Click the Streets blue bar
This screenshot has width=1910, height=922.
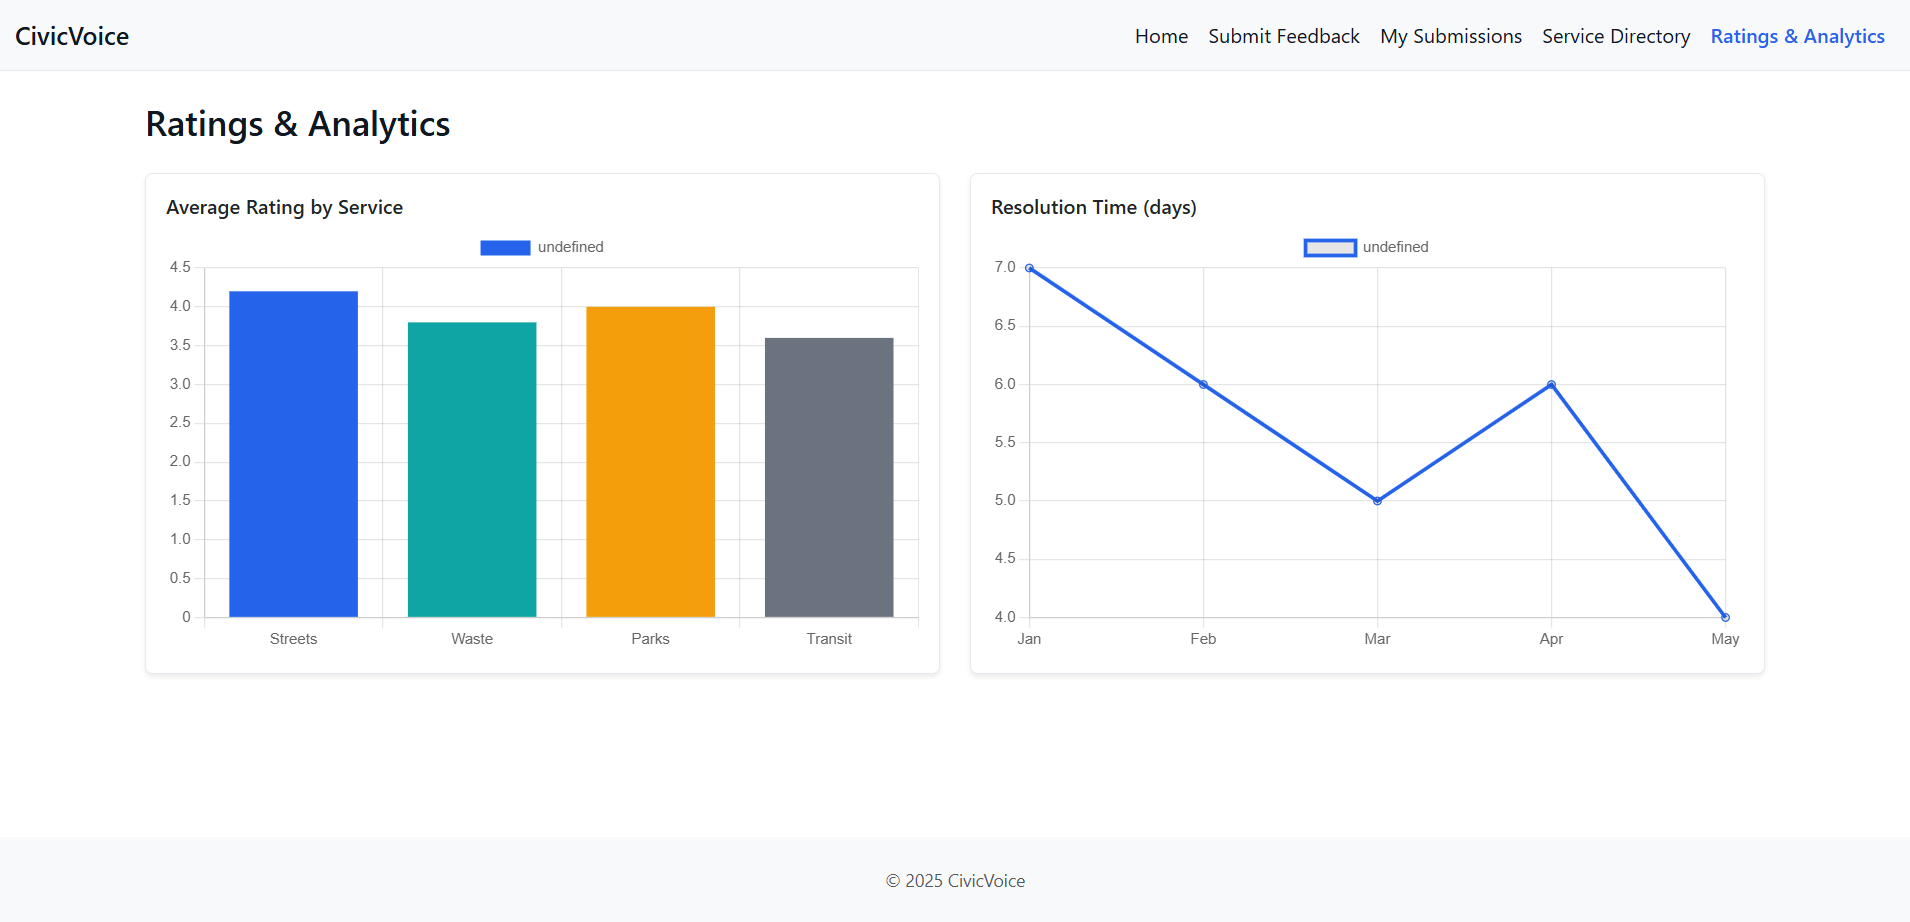(x=293, y=454)
